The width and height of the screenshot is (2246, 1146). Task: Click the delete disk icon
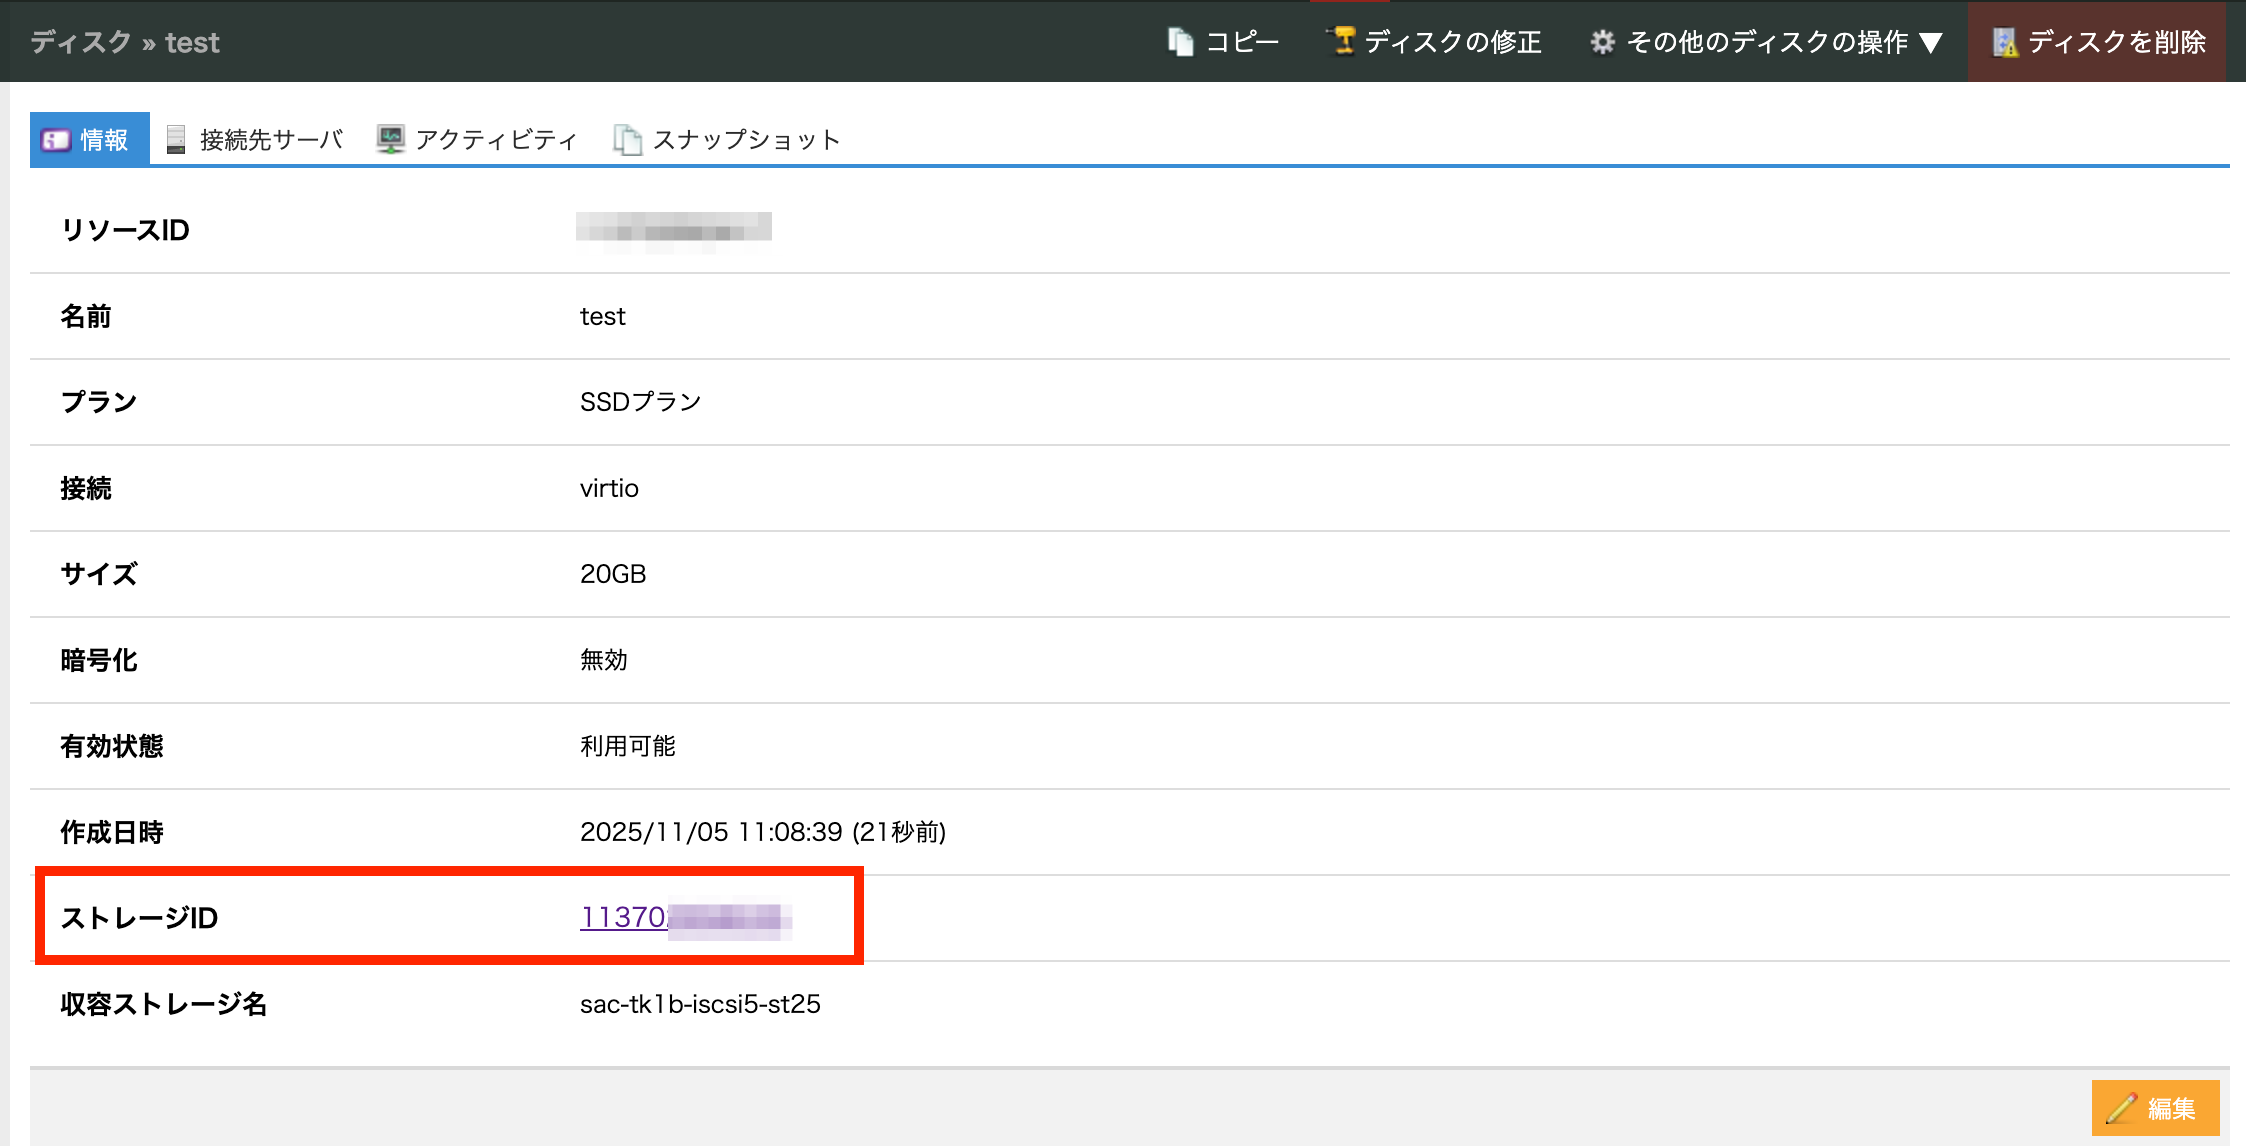tap(2004, 42)
